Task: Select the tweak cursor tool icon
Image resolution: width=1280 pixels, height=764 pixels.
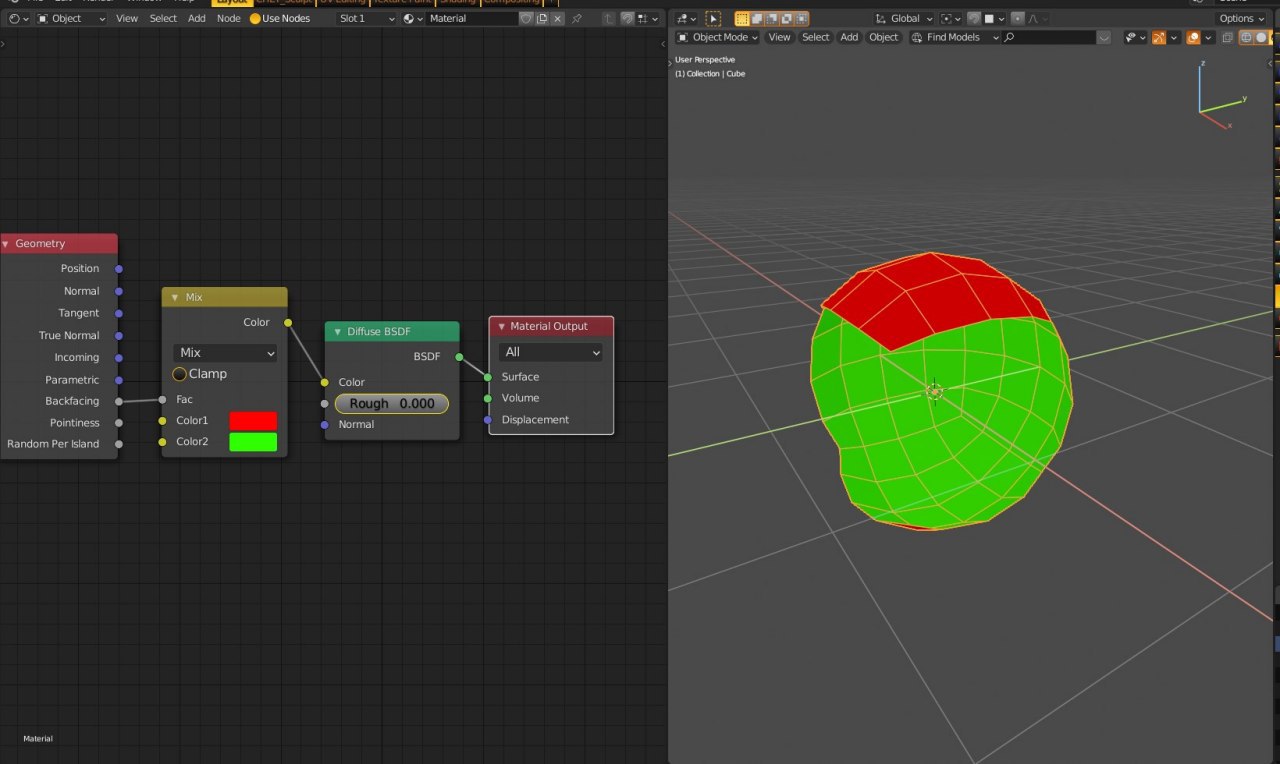Action: point(712,19)
